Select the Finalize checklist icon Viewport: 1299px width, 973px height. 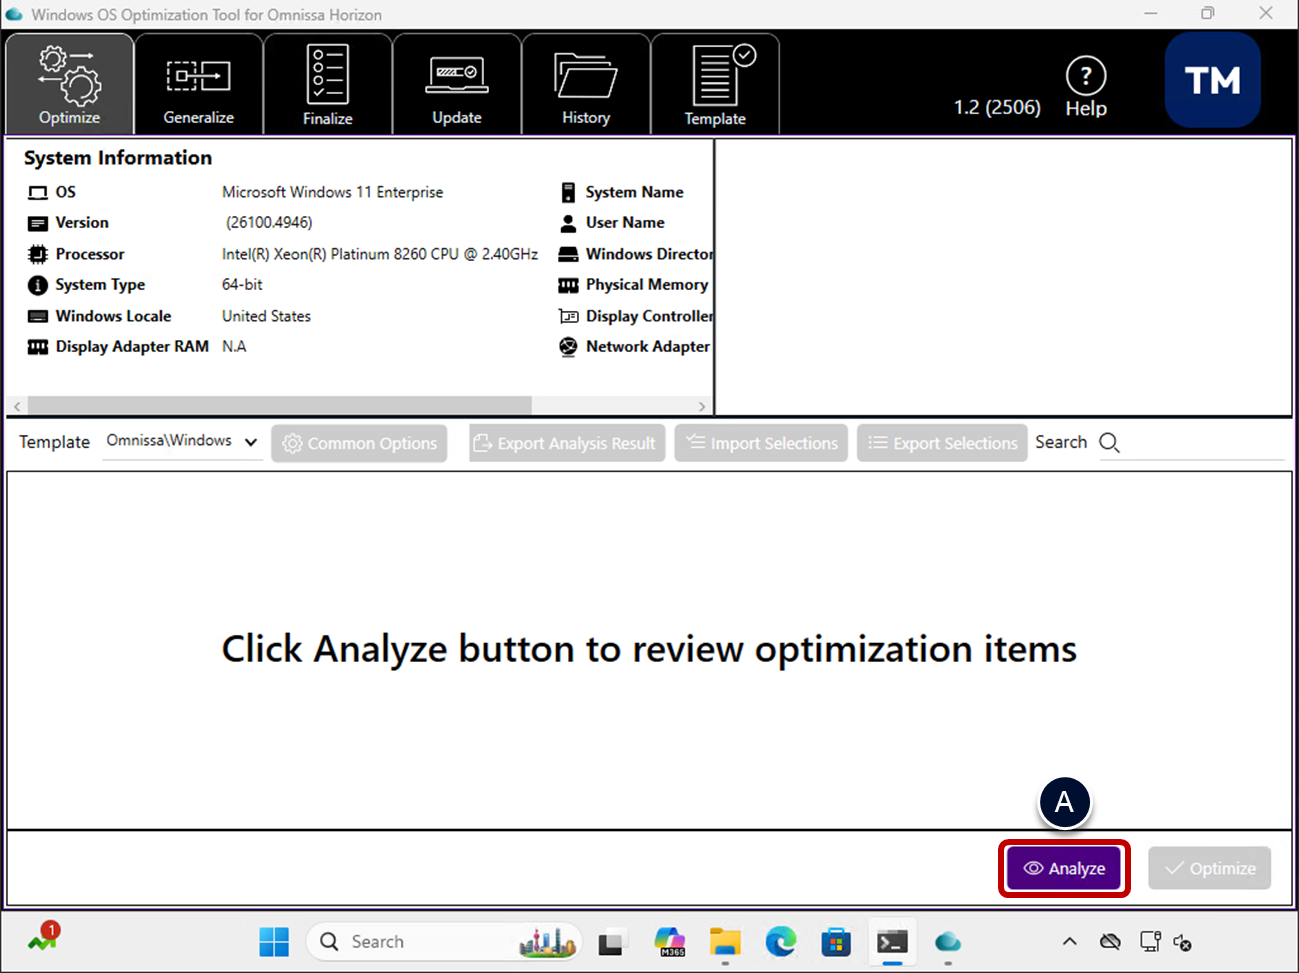327,75
